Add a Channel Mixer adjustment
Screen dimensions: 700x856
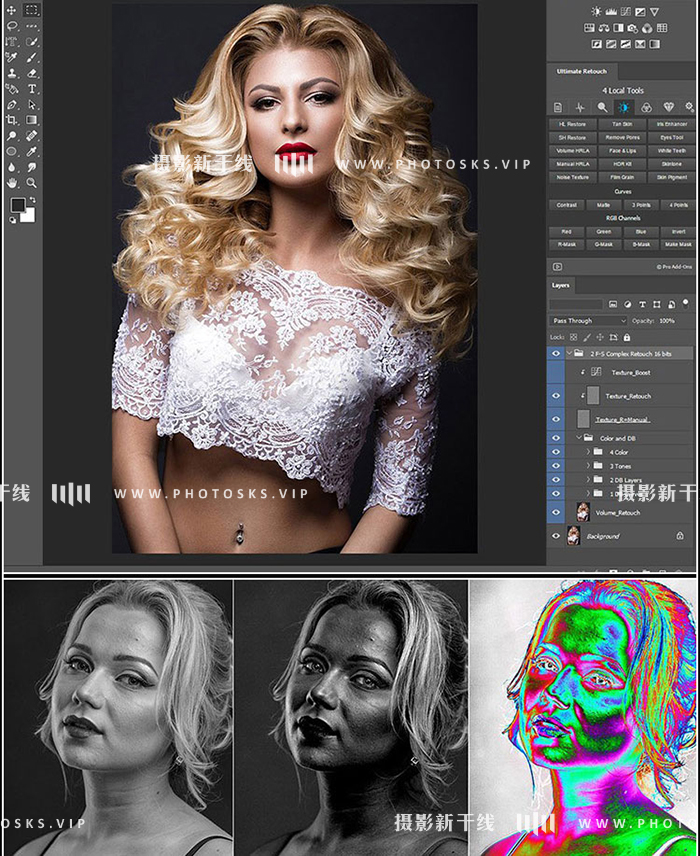pyautogui.click(x=647, y=28)
